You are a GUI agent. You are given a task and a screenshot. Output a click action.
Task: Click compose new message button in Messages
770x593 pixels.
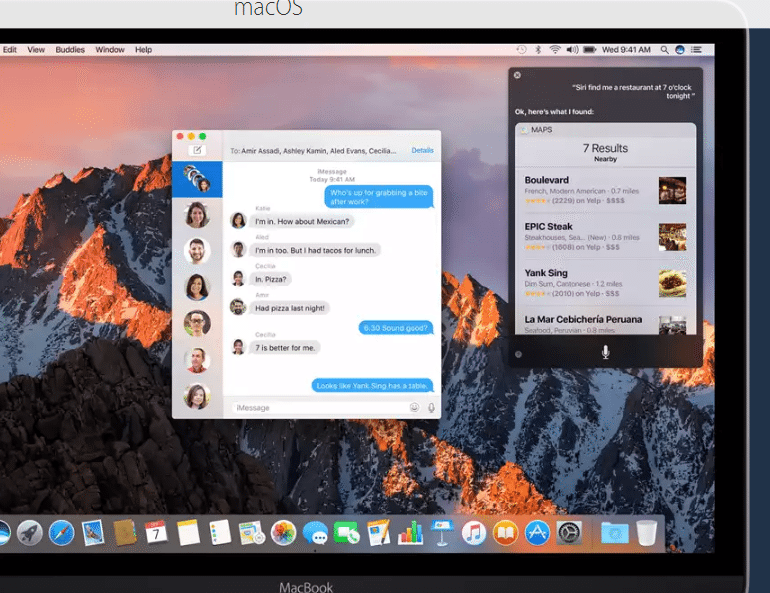197,150
